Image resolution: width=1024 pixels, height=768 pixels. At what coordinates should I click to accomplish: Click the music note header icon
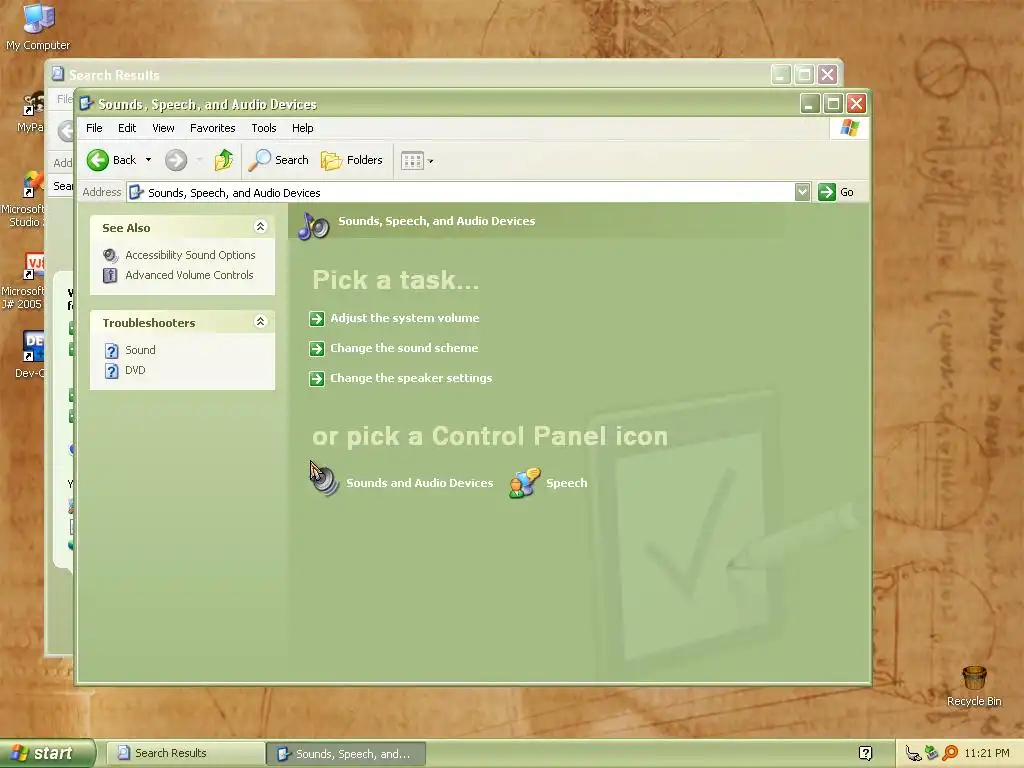(313, 227)
